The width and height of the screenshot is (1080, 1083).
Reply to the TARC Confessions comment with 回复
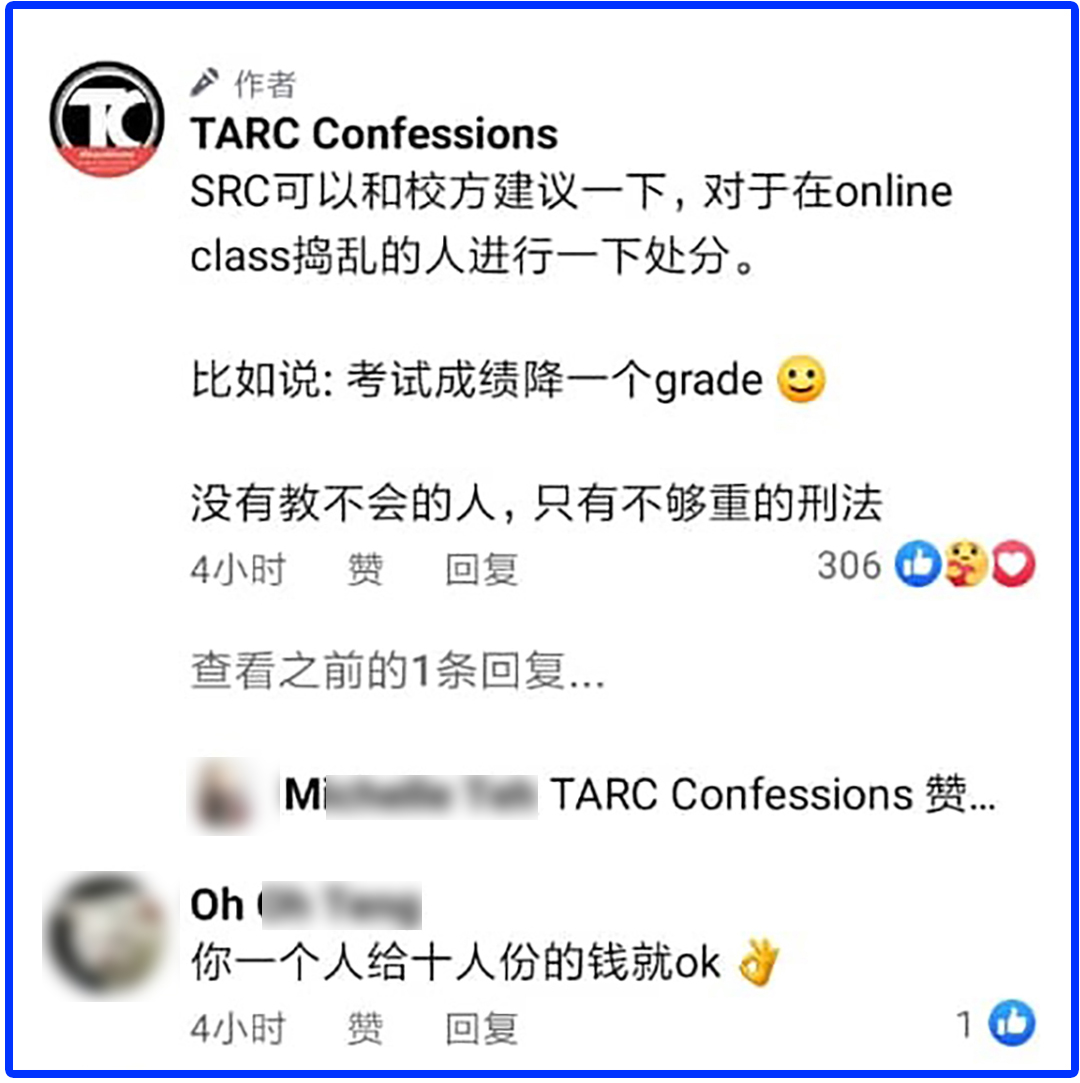click(x=481, y=570)
